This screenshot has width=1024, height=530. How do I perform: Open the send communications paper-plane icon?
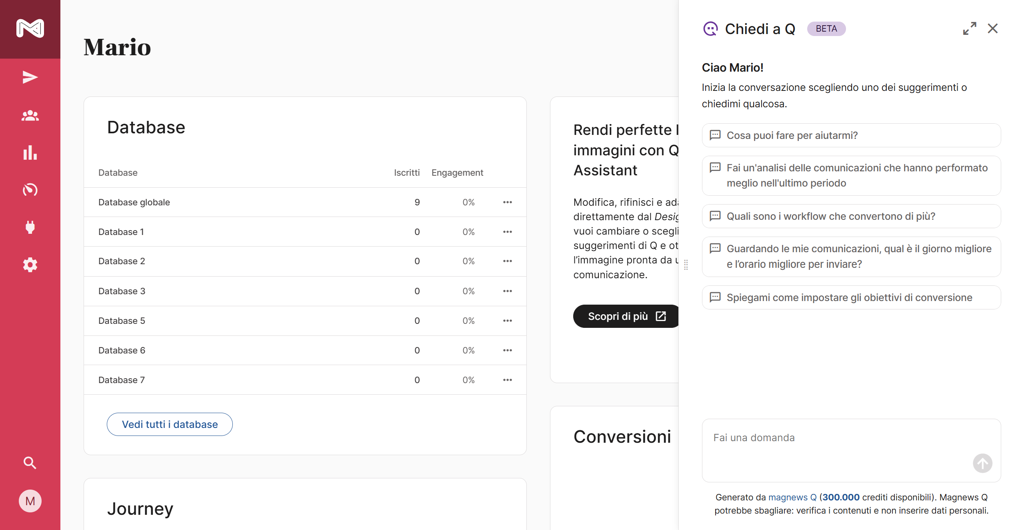(x=30, y=77)
